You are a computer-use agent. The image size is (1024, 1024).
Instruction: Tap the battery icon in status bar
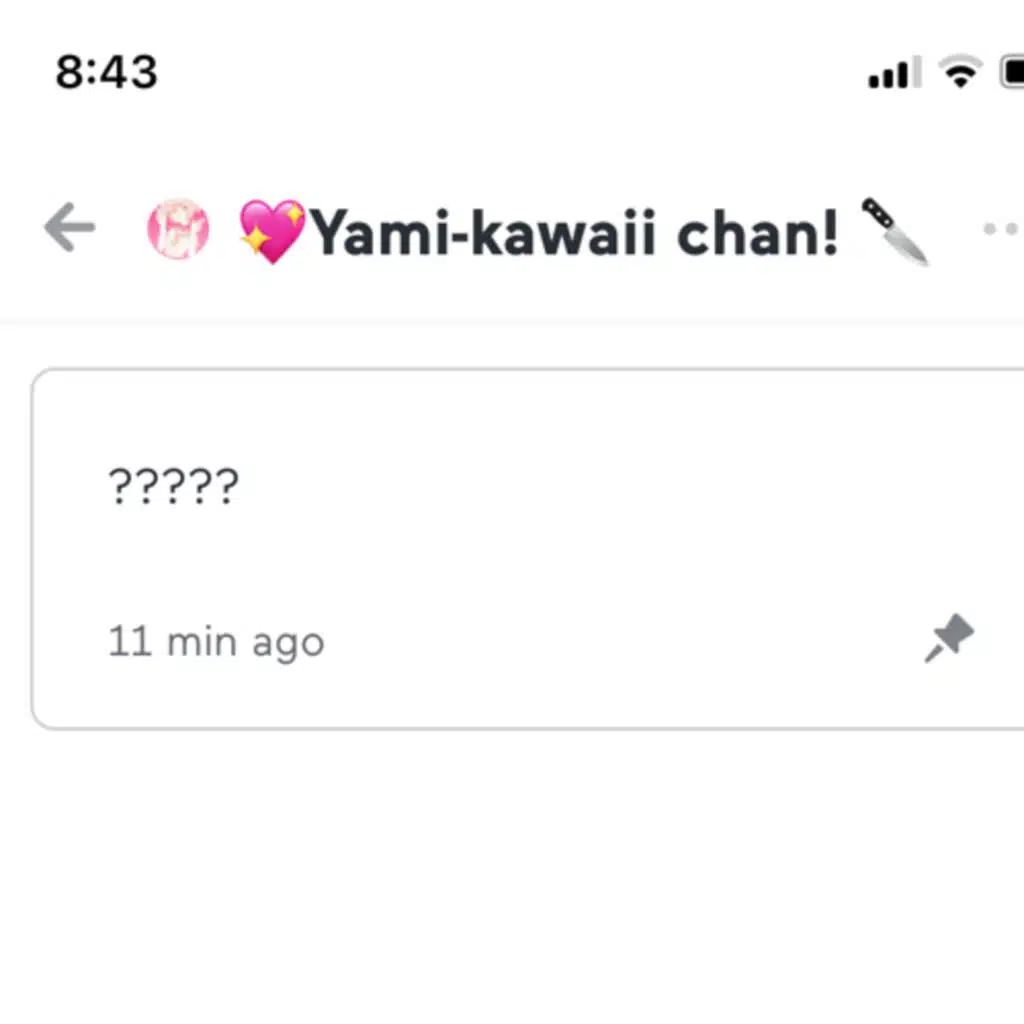point(1010,73)
